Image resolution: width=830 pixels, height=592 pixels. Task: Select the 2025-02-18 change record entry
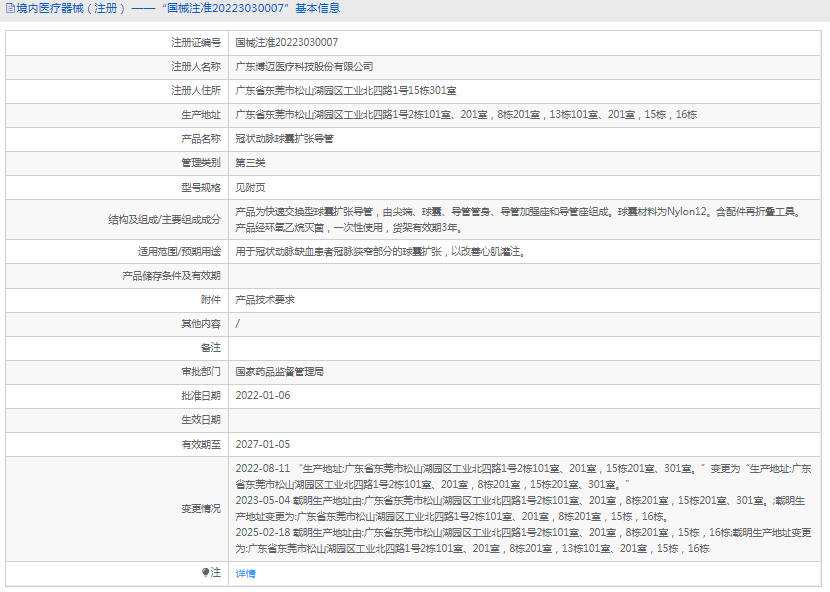point(523,541)
